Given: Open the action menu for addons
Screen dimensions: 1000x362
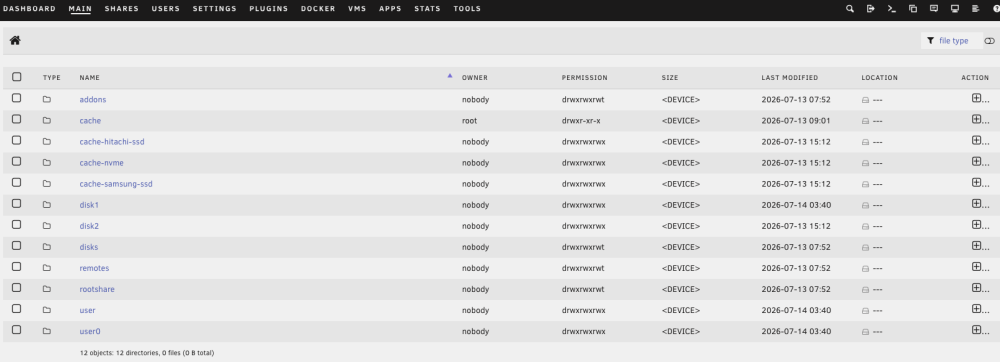Looking at the screenshot, I should pos(980,99).
